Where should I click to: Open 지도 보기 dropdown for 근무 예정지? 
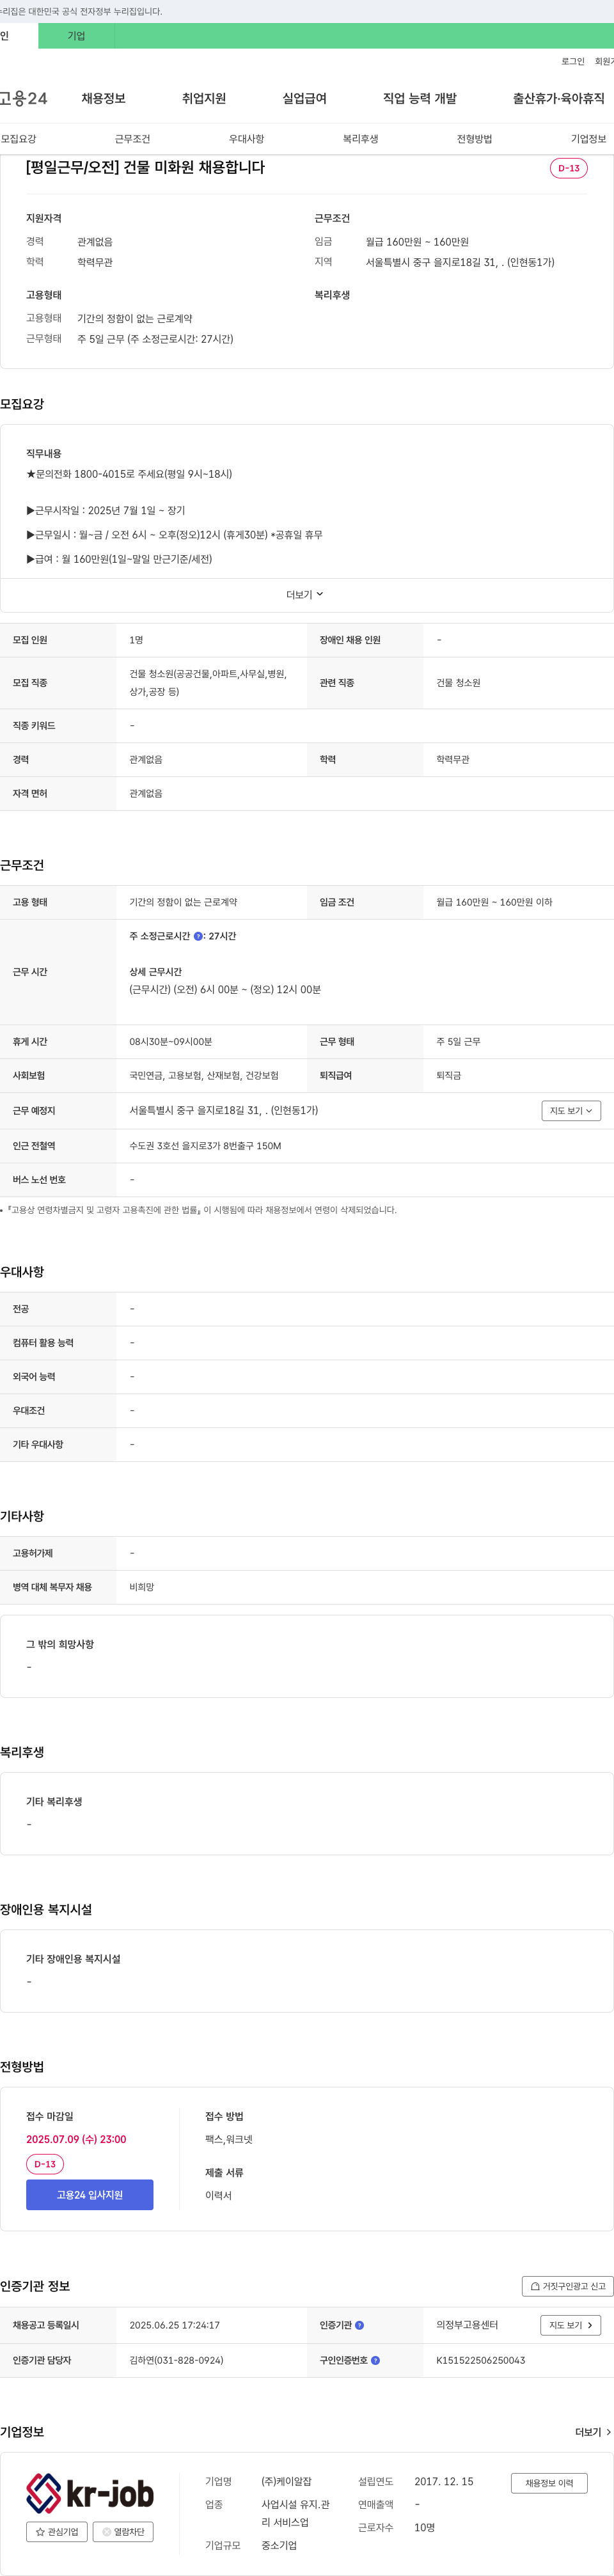tap(571, 1110)
